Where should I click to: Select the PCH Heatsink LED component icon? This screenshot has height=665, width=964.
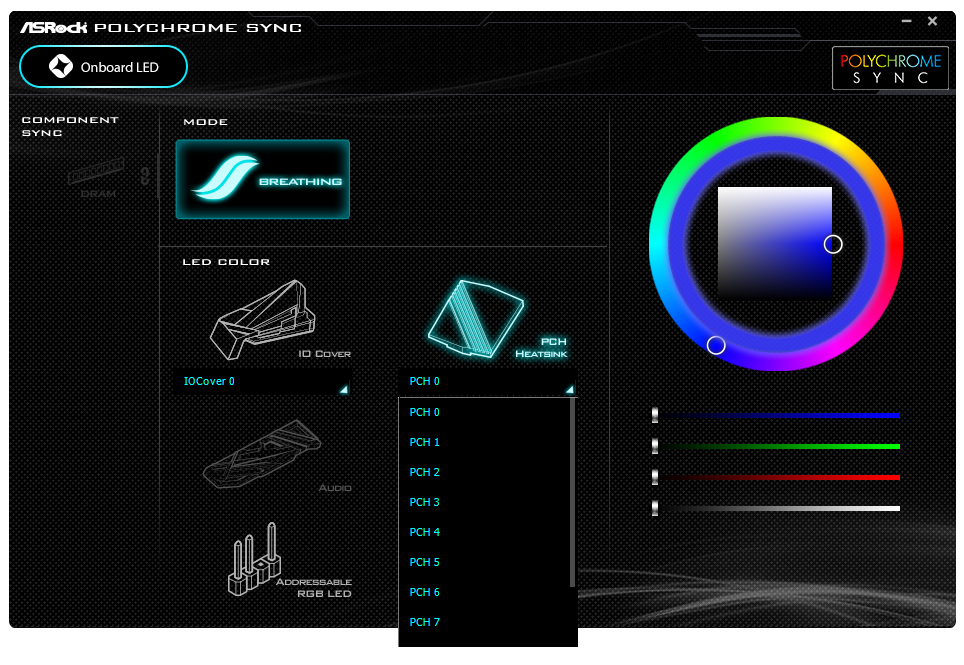(x=476, y=318)
